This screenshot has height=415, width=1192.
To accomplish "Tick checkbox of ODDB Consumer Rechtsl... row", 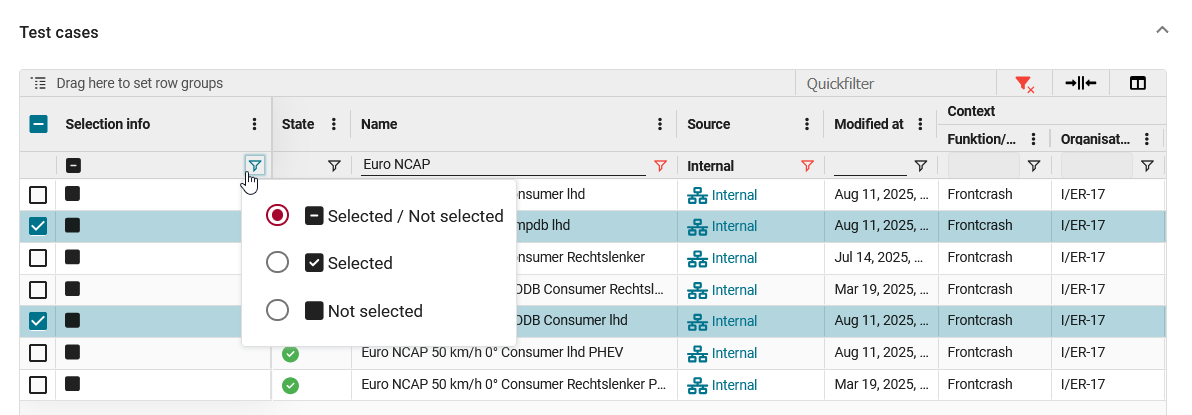I will point(38,290).
